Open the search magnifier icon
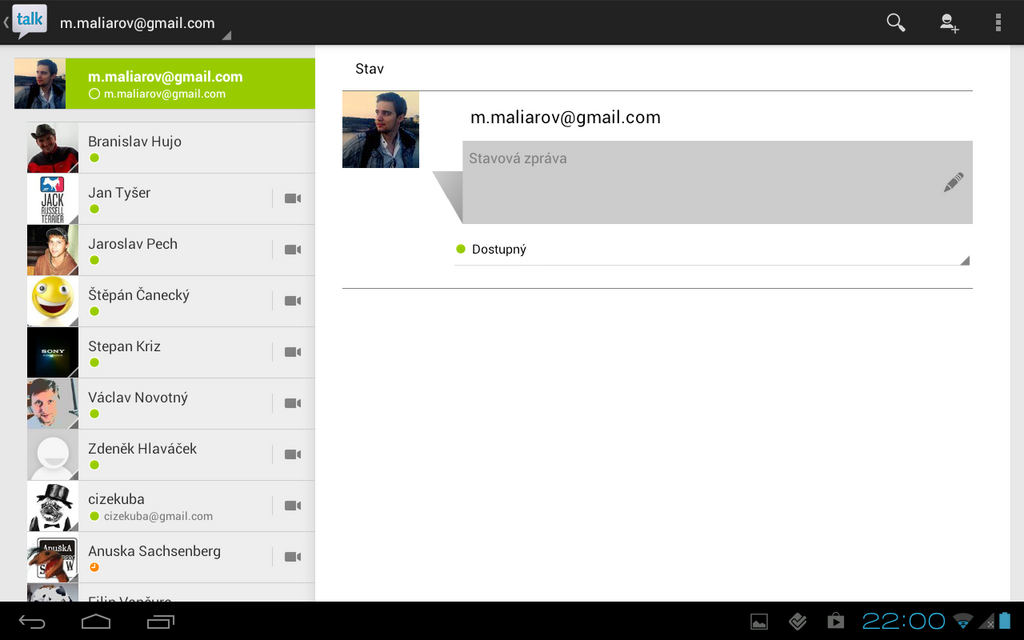Viewport: 1024px width, 640px height. pyautogui.click(x=896, y=22)
